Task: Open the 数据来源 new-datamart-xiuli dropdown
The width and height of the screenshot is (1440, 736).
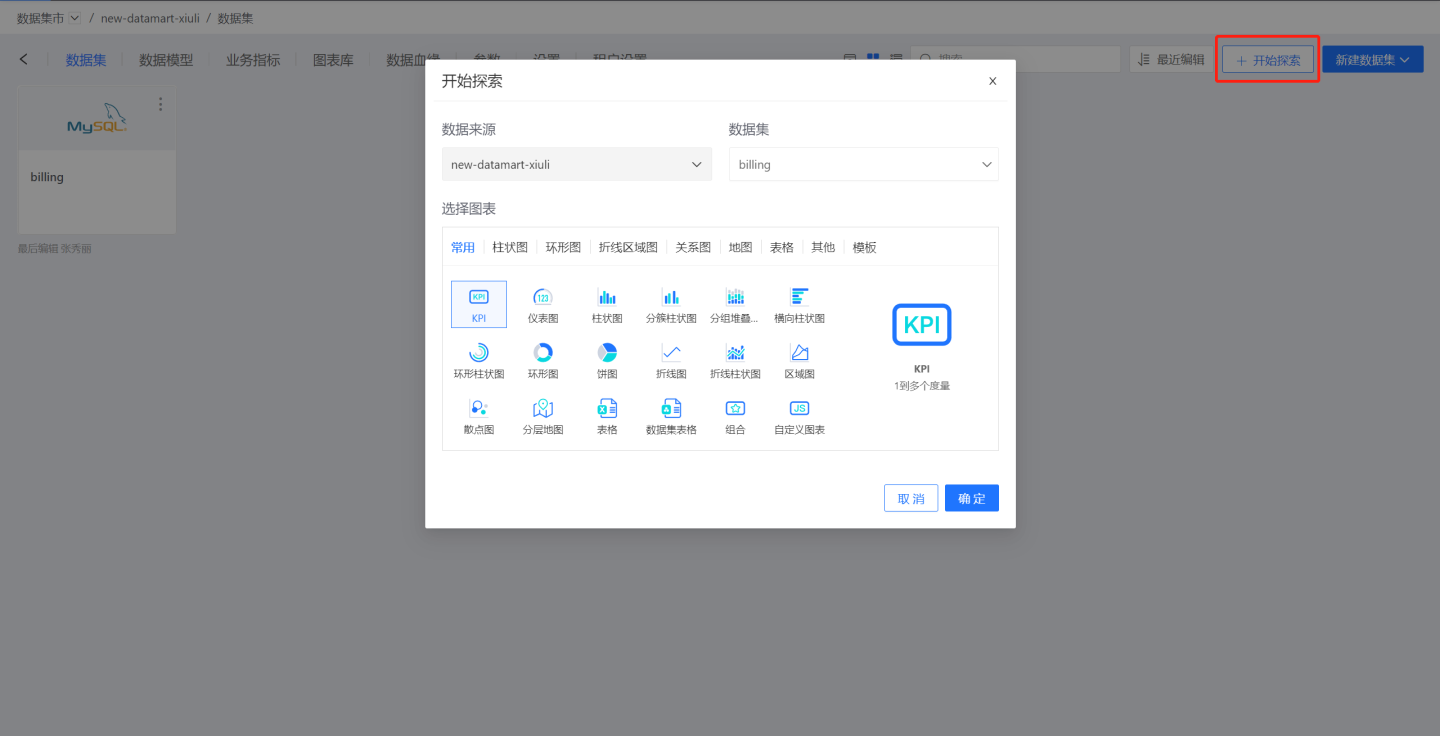Action: 577,165
